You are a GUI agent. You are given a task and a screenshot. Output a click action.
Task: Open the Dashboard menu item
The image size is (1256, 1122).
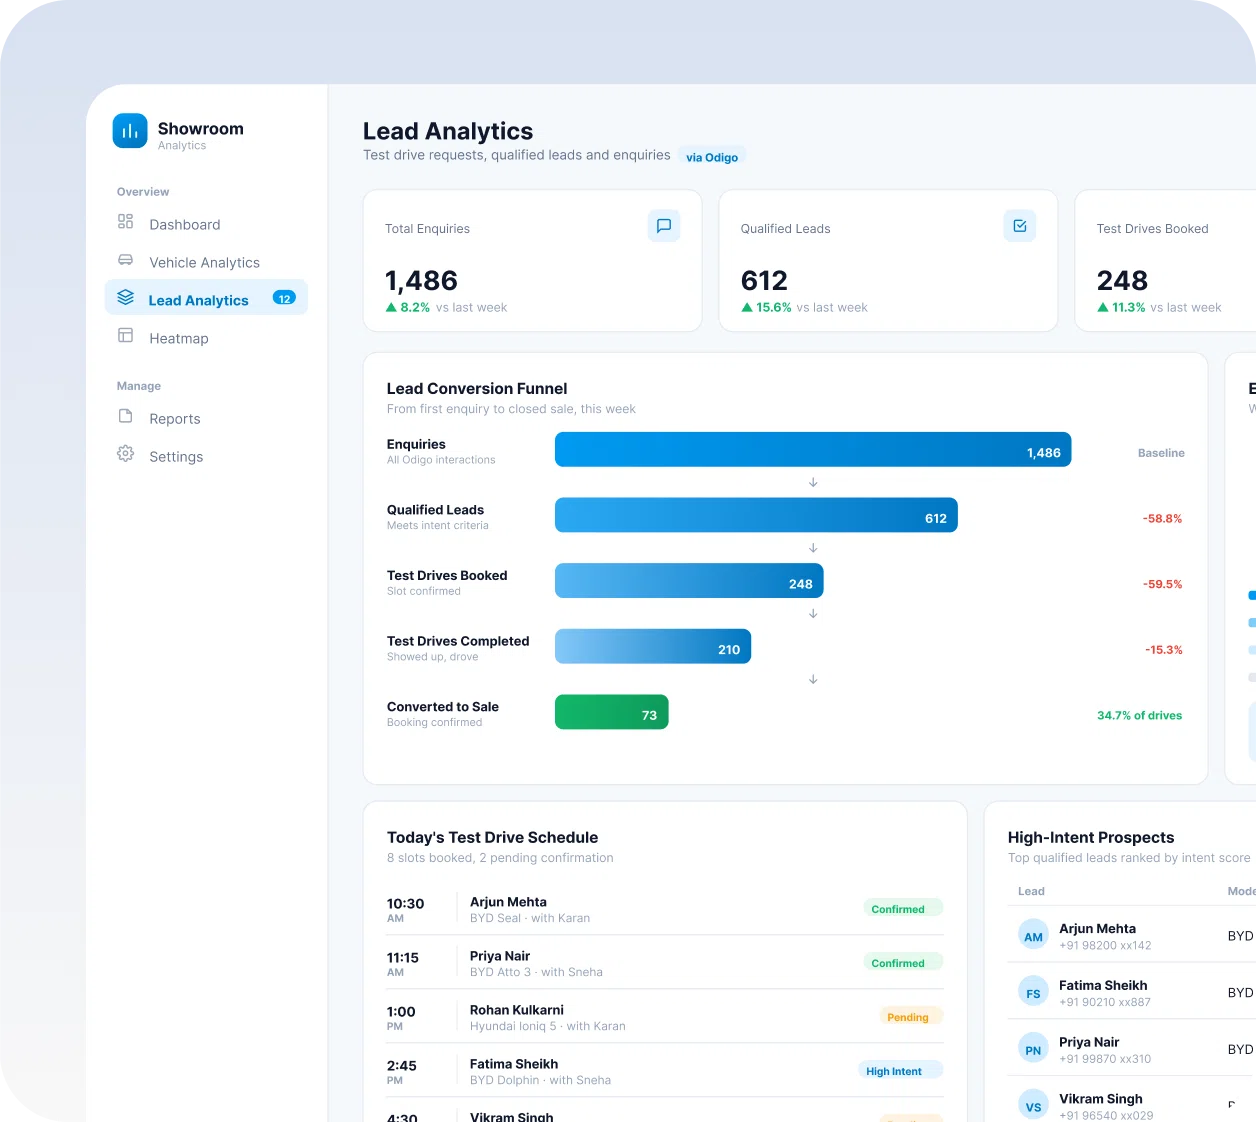tap(206, 224)
